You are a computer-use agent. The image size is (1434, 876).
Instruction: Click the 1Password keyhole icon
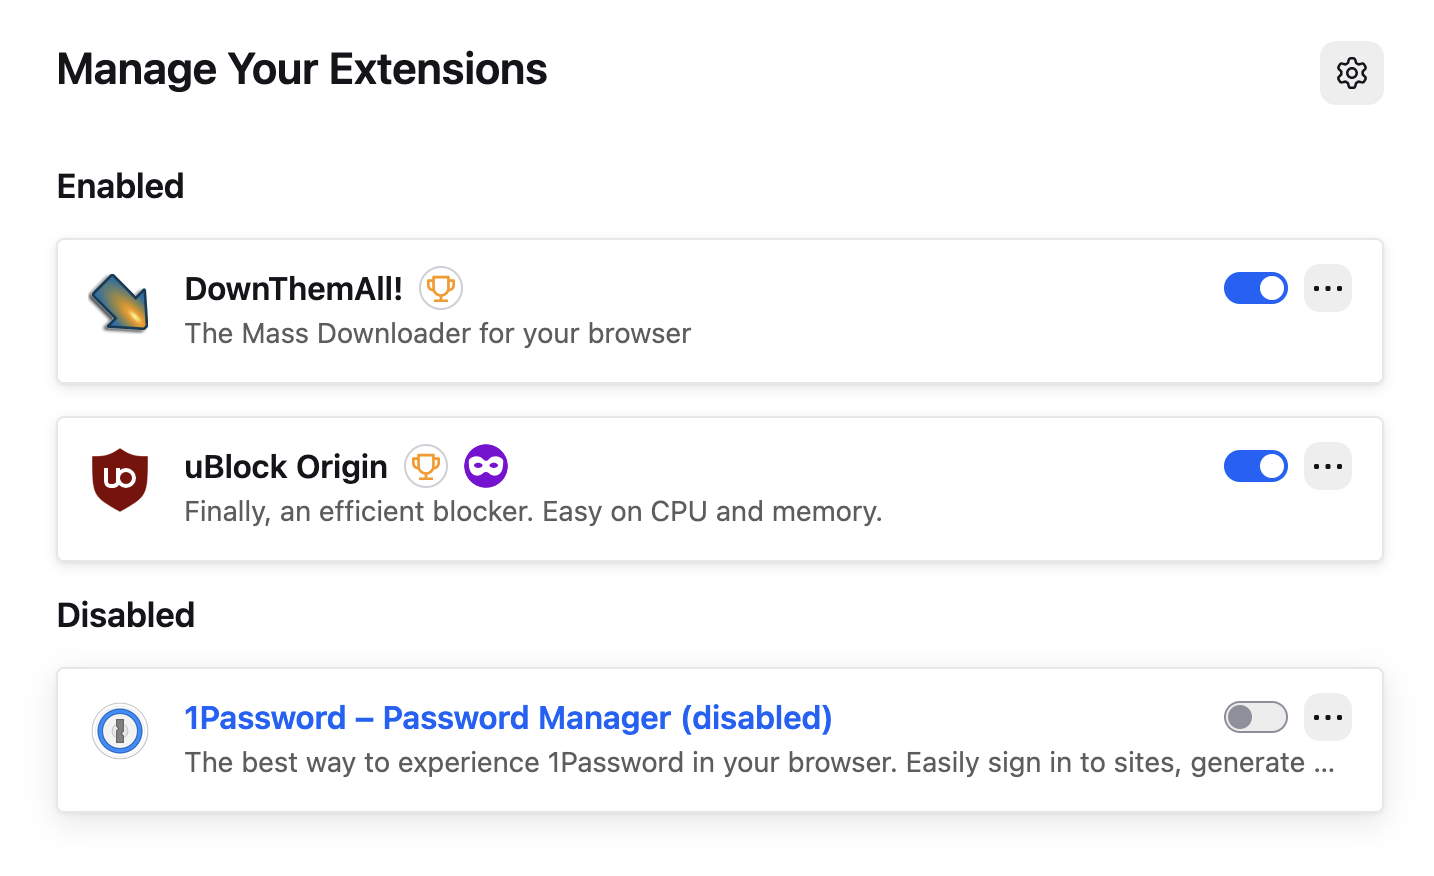point(120,731)
